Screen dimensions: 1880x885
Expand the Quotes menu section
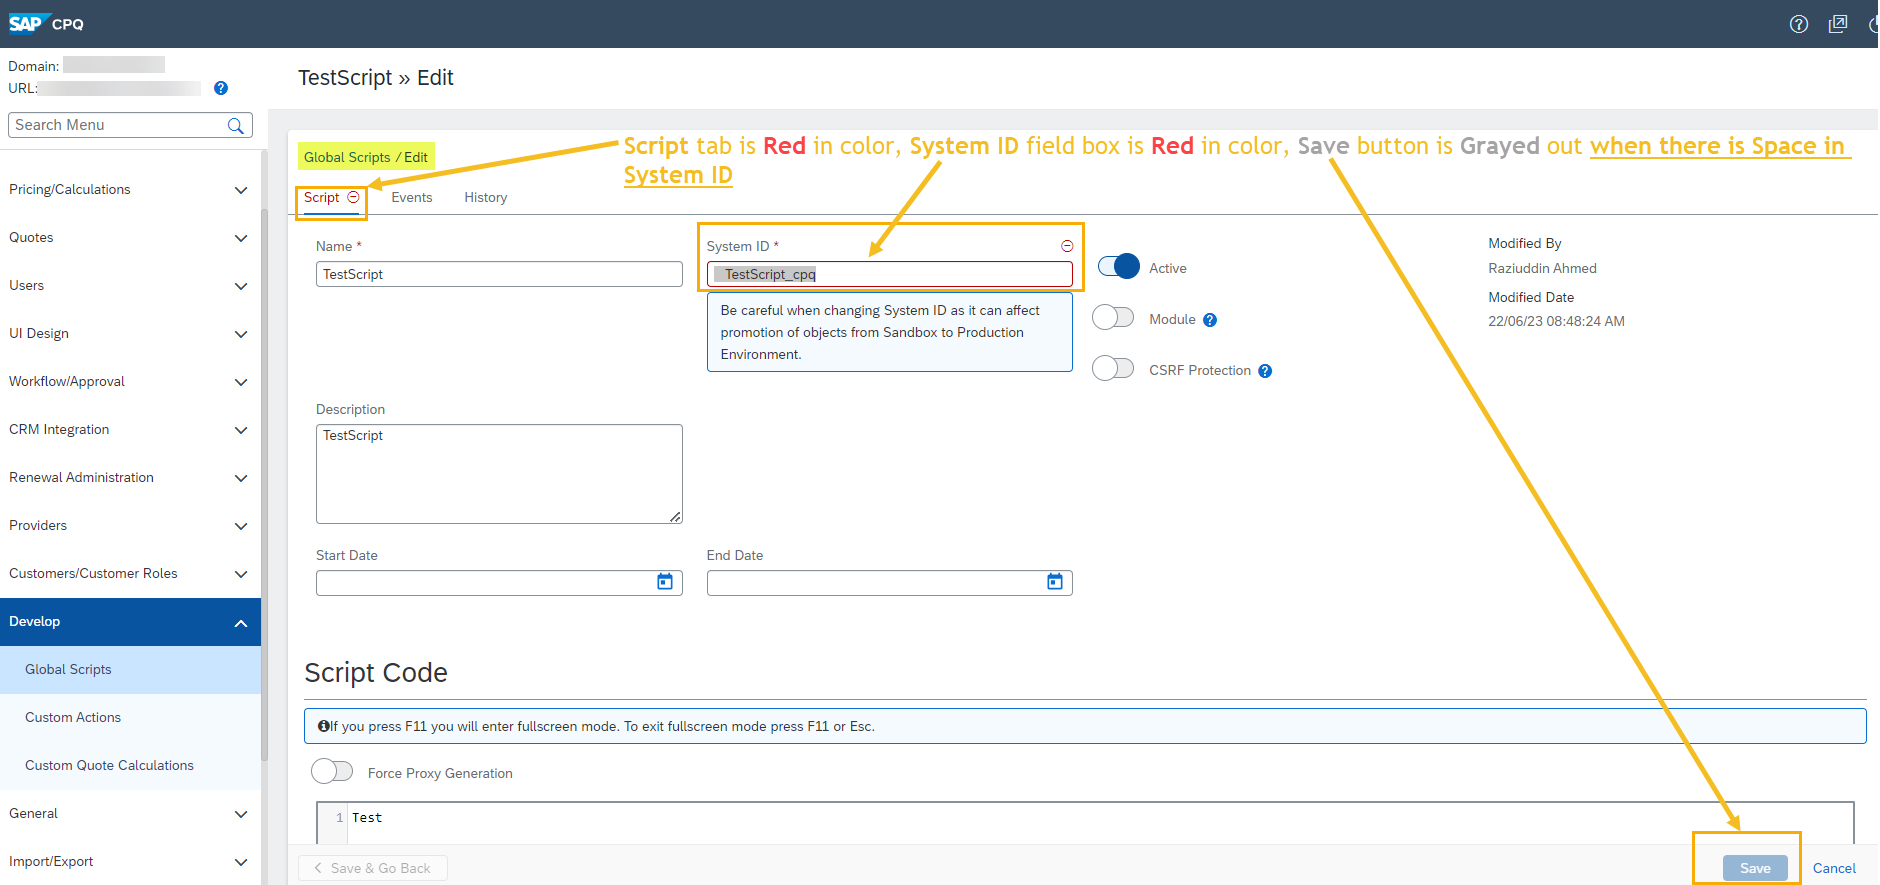tap(130, 238)
